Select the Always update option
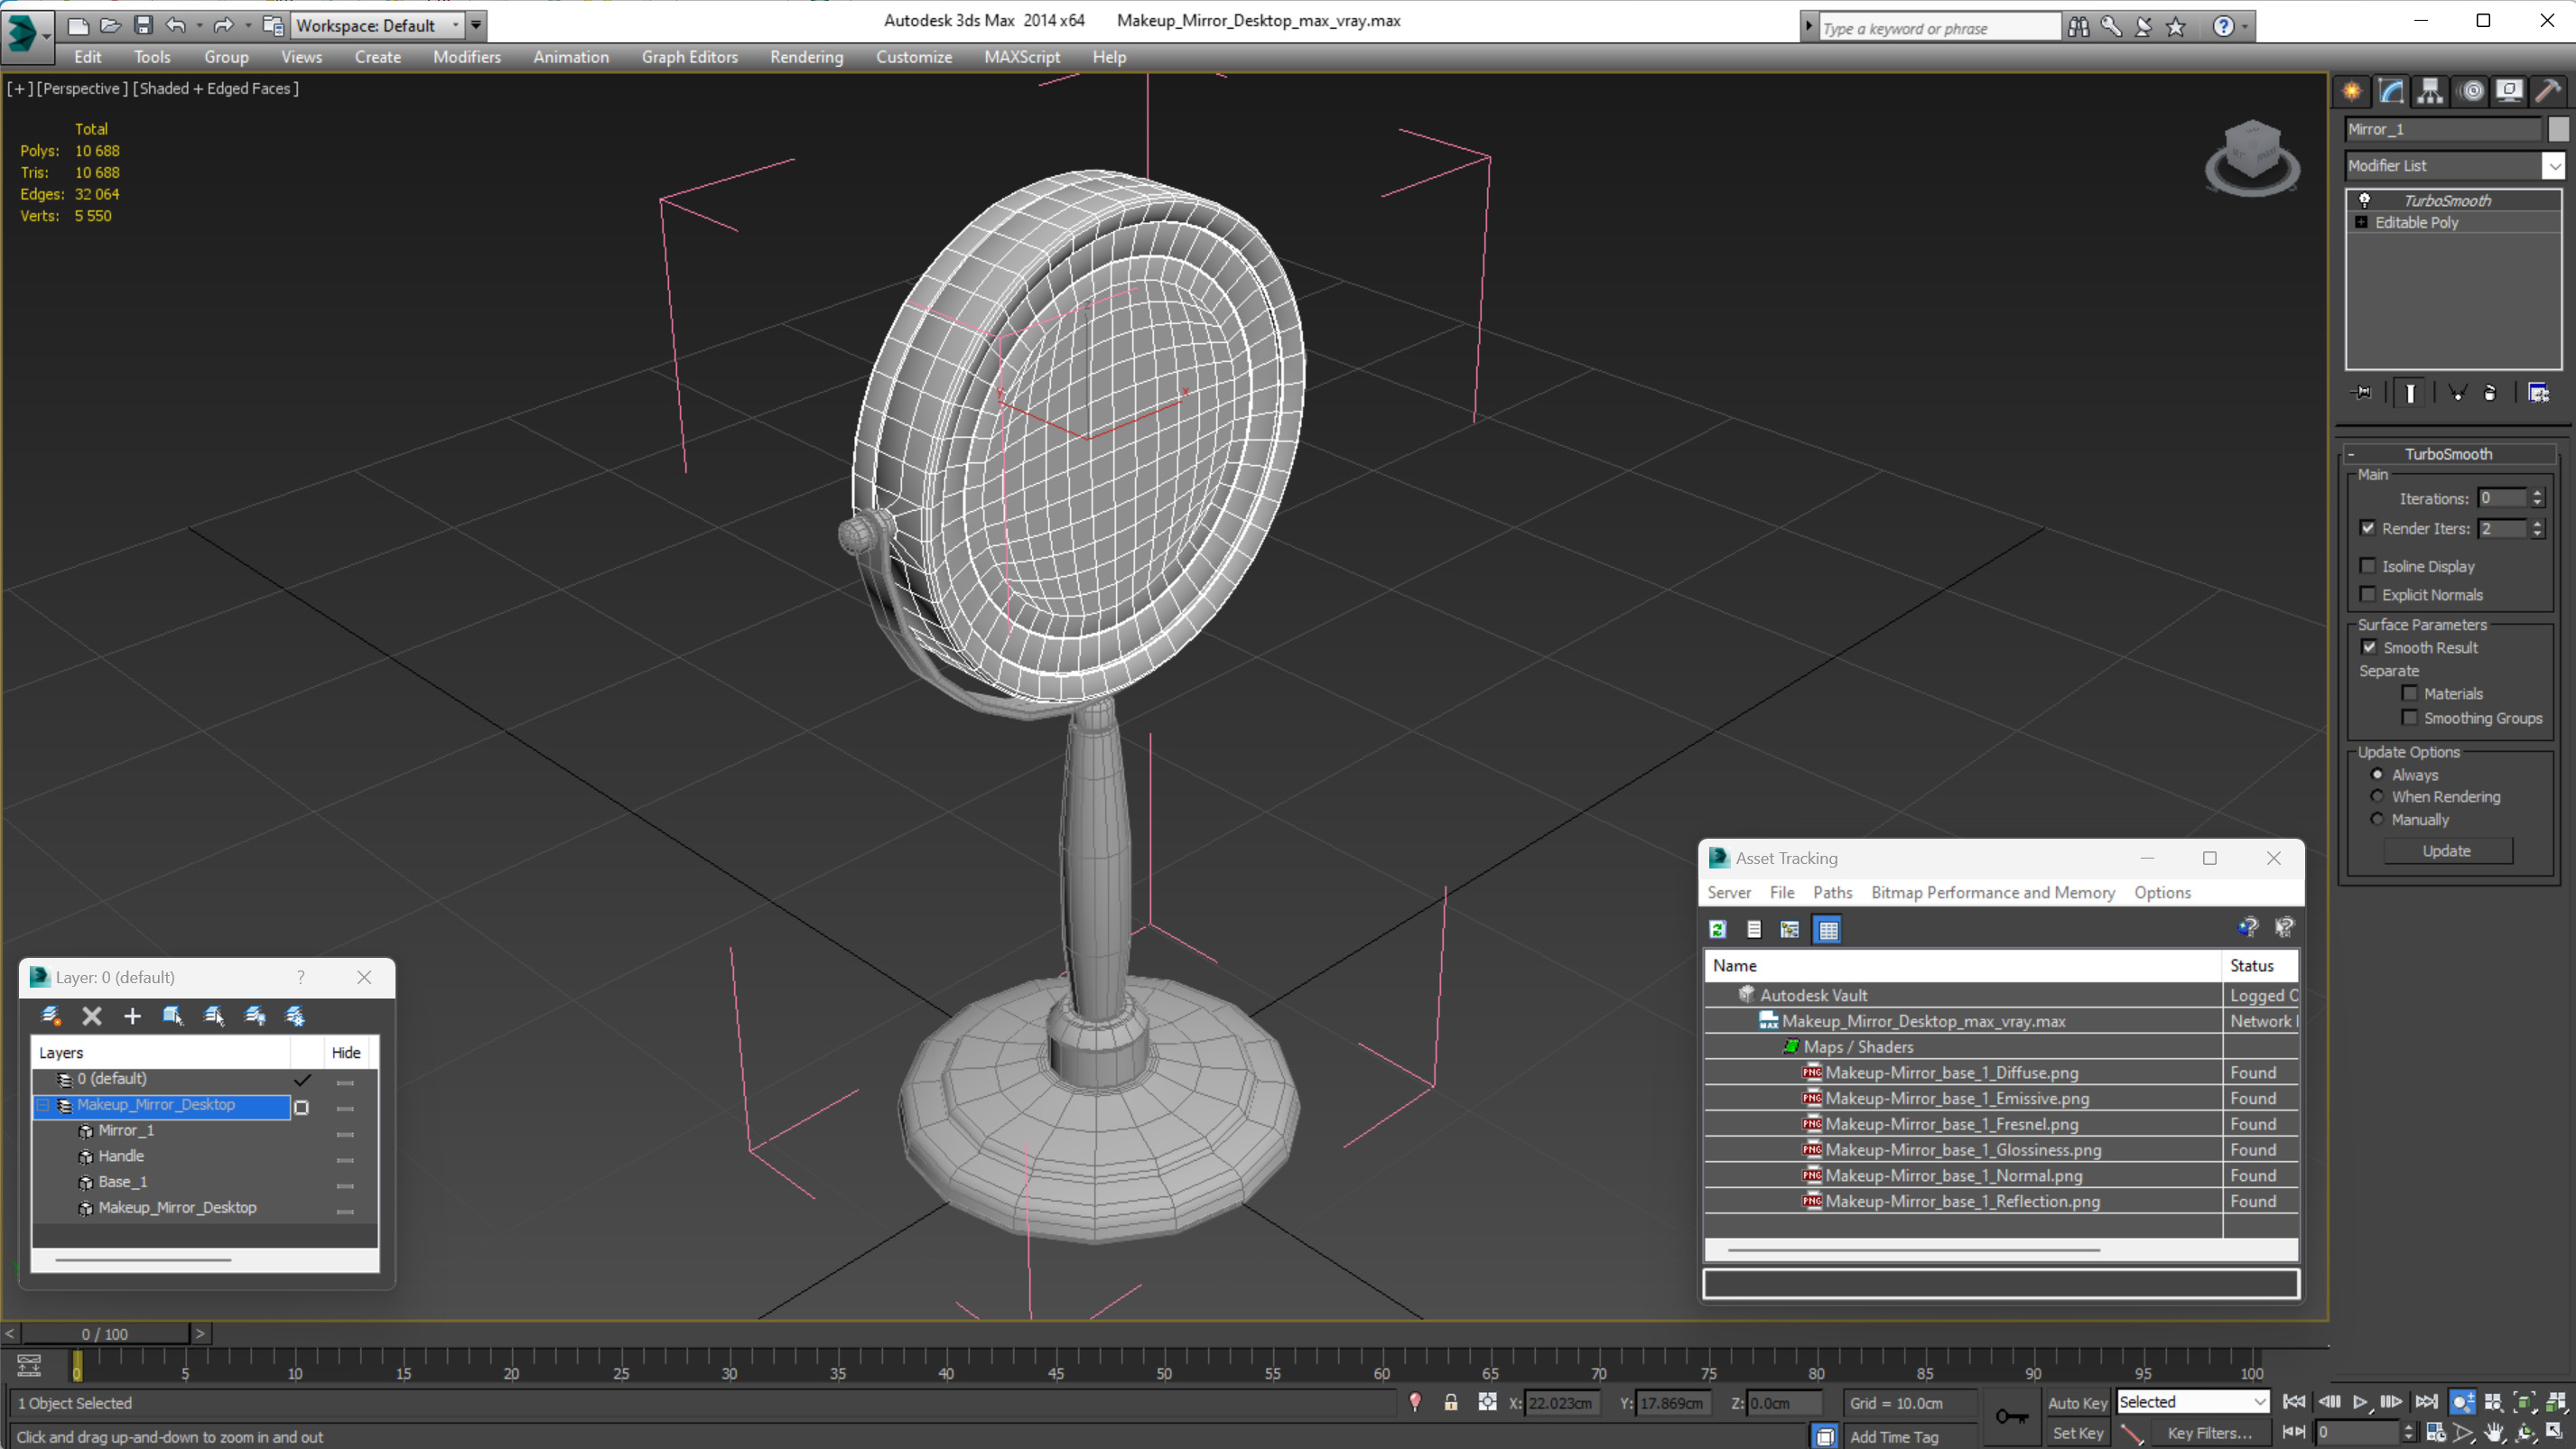This screenshot has width=2576, height=1449. click(x=2378, y=775)
